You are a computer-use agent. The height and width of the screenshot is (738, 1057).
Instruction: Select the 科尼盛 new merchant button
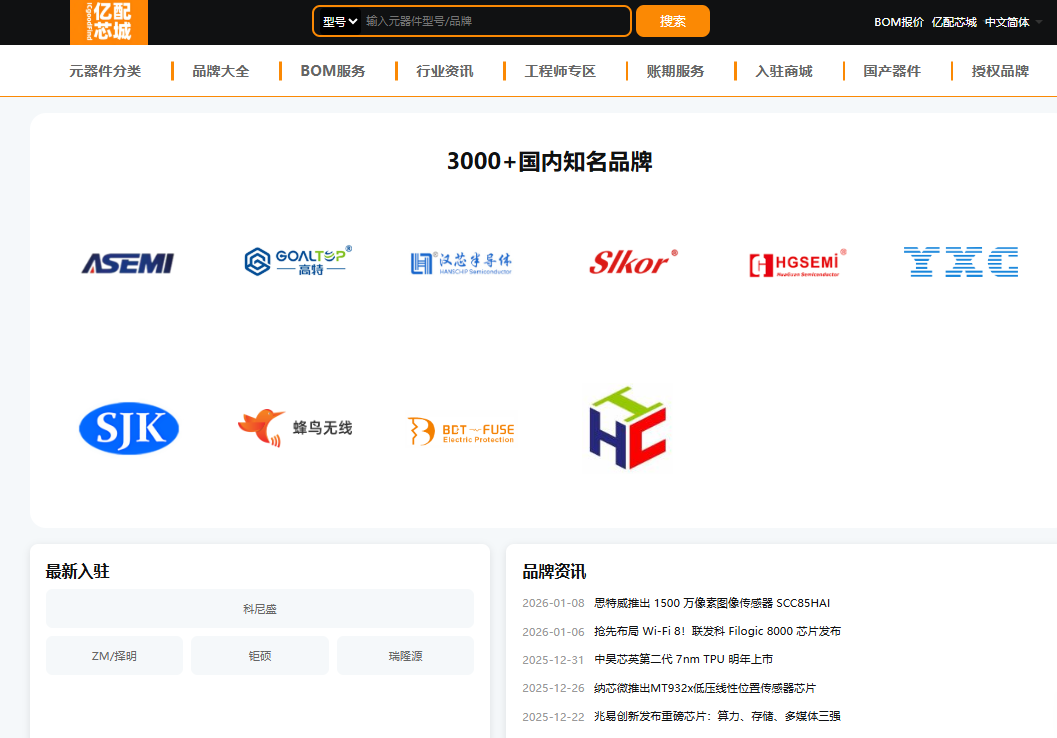pyautogui.click(x=260, y=609)
